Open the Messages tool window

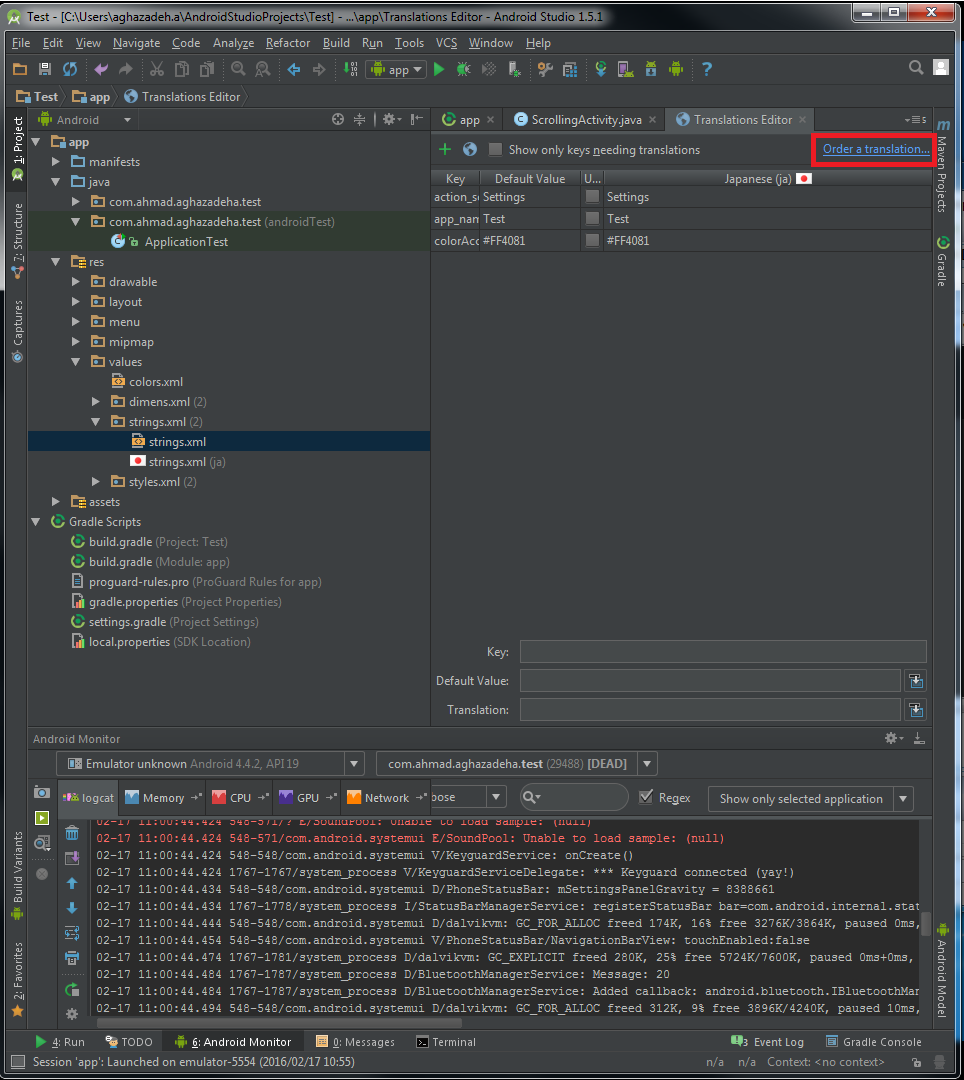(355, 1042)
